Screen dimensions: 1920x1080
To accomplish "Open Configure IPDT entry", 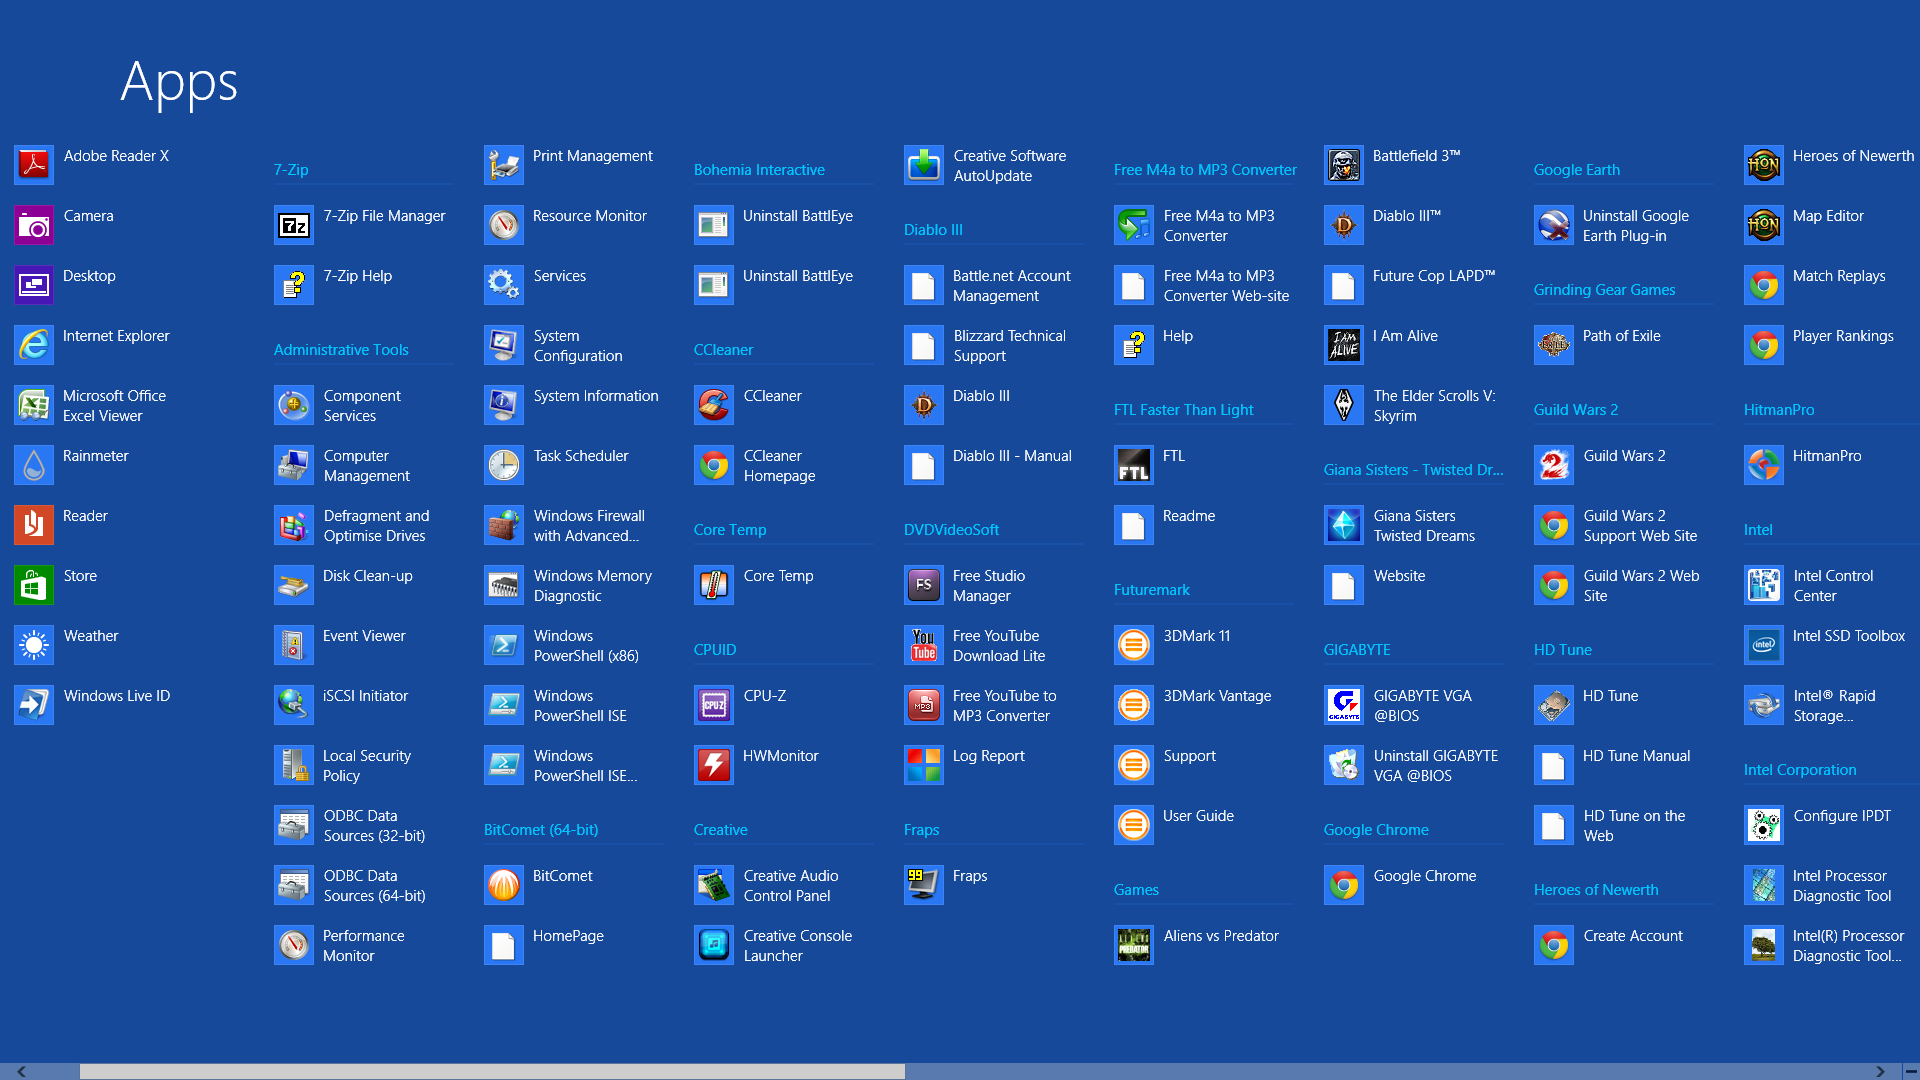I will [1818, 825].
